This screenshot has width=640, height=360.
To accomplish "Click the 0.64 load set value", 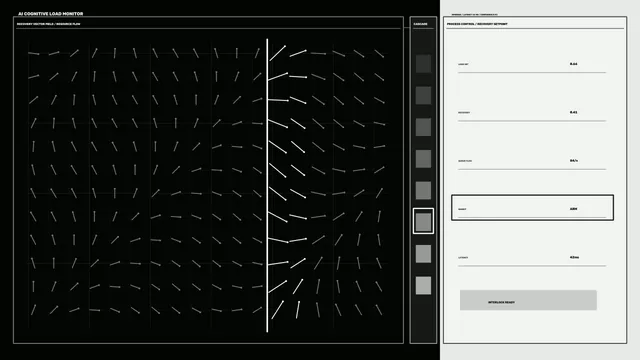I will tap(573, 64).
